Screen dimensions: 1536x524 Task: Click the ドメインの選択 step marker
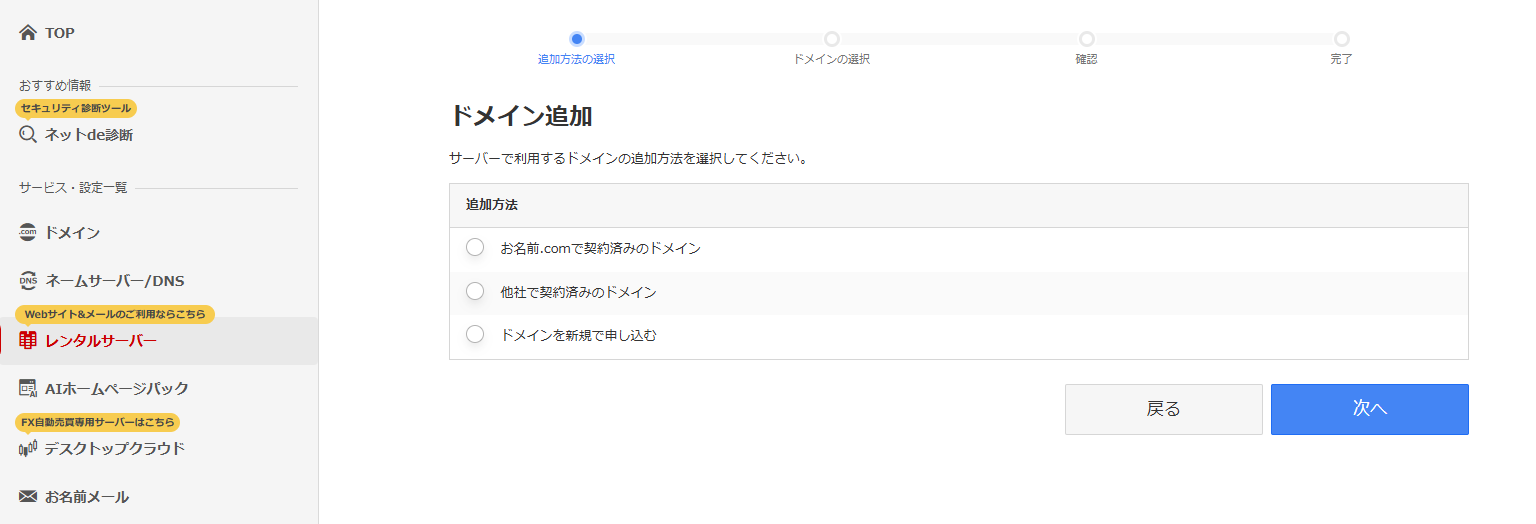[x=831, y=39]
